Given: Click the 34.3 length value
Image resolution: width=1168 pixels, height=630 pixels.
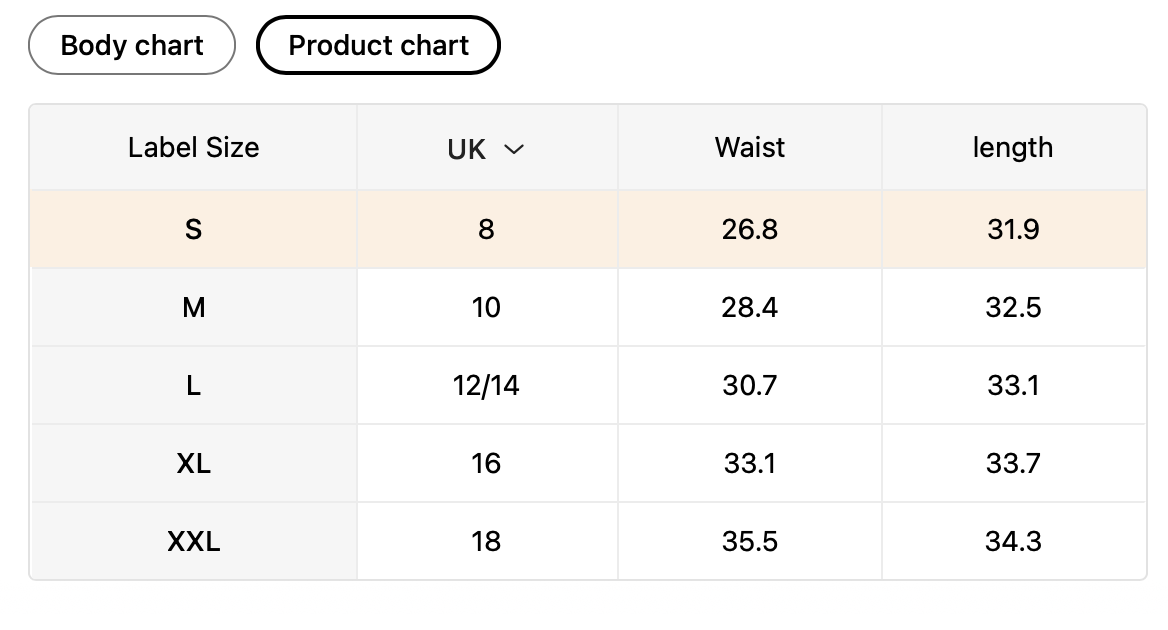Looking at the screenshot, I should 1013,542.
